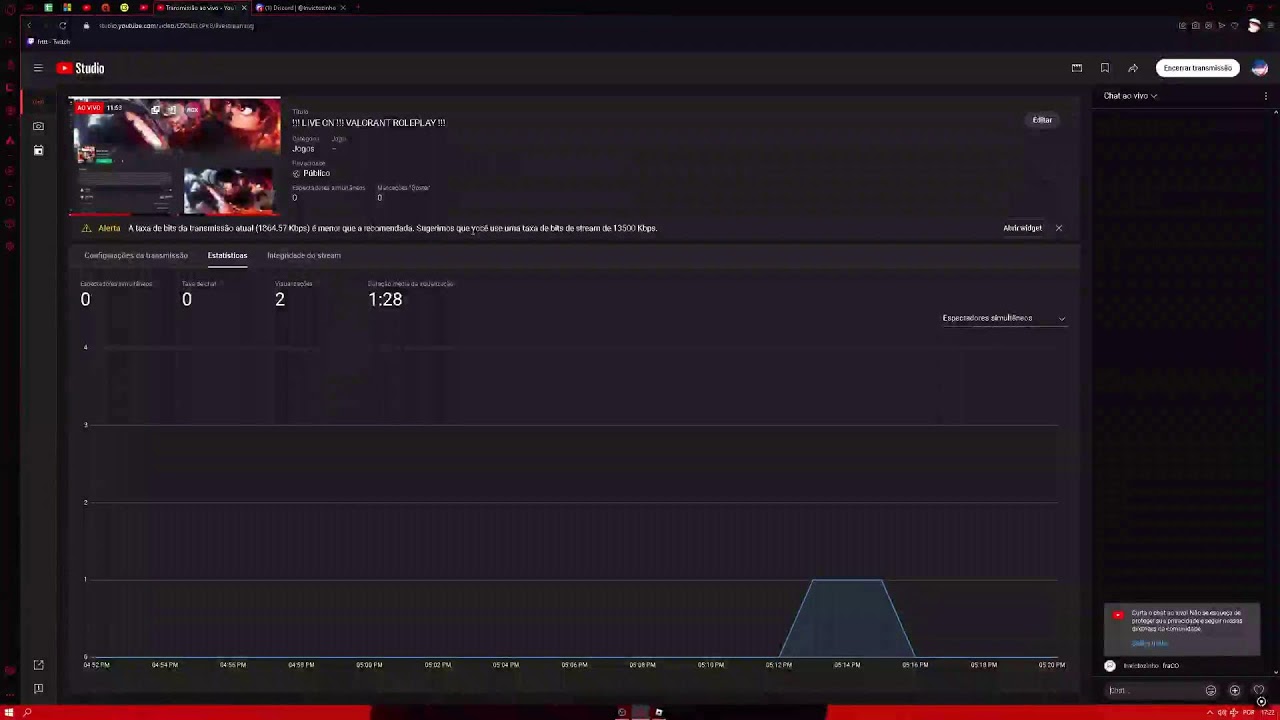This screenshot has height=720, width=1280.
Task: Open the green spreadsheet pinned browser tab
Action: pos(48,7)
